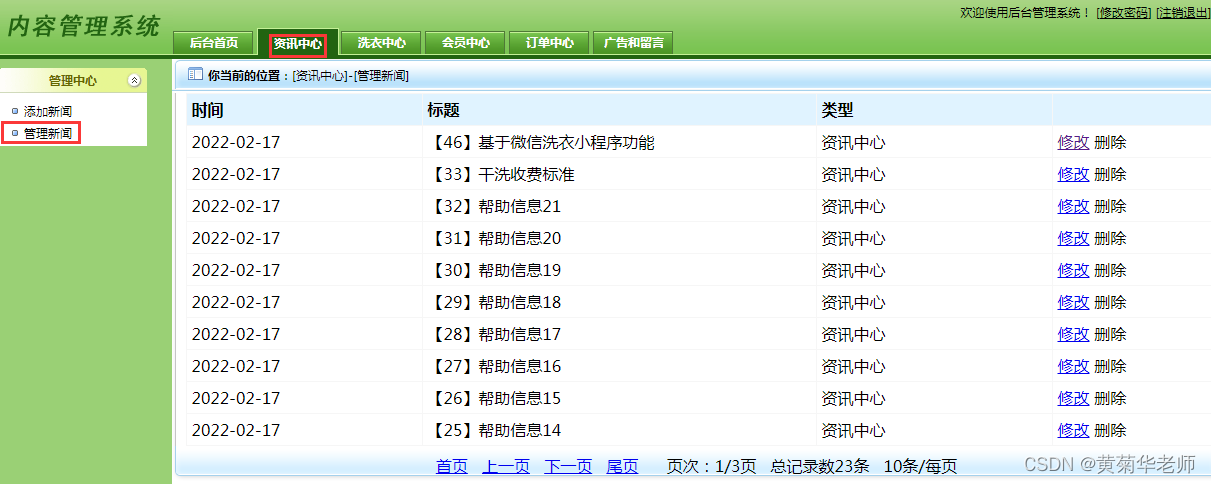Viewport: 1211px width, 484px height.
Task: Select the 订单中心 tab
Action: (550, 43)
